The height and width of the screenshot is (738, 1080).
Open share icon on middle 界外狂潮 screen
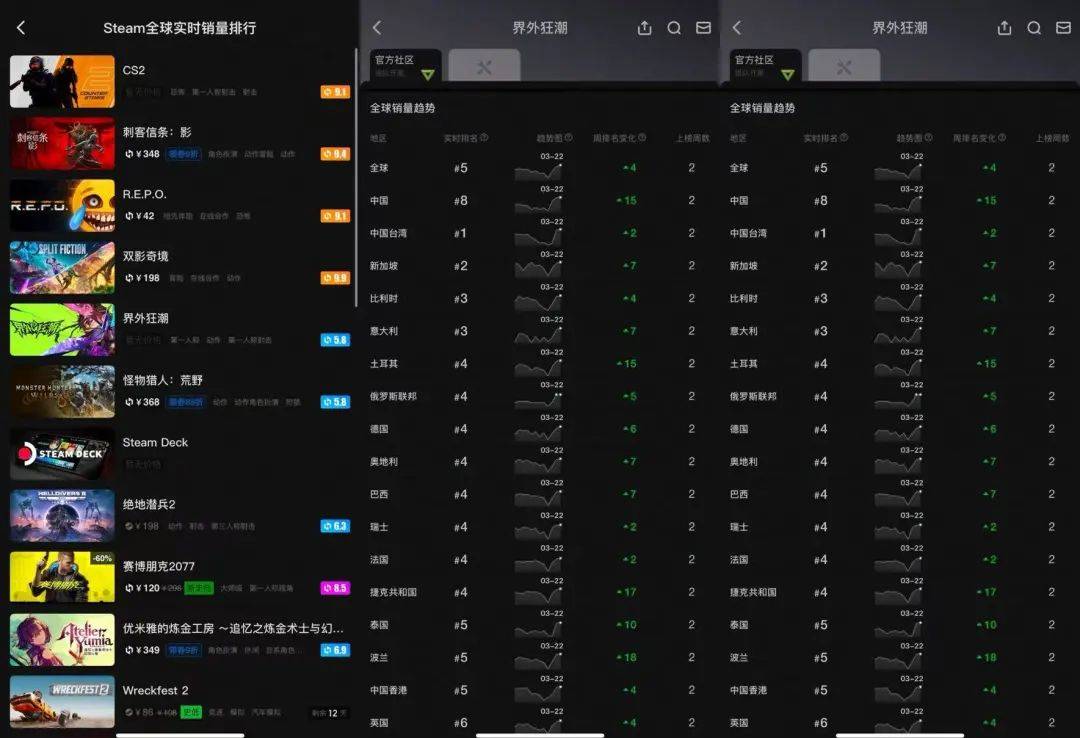[644, 28]
